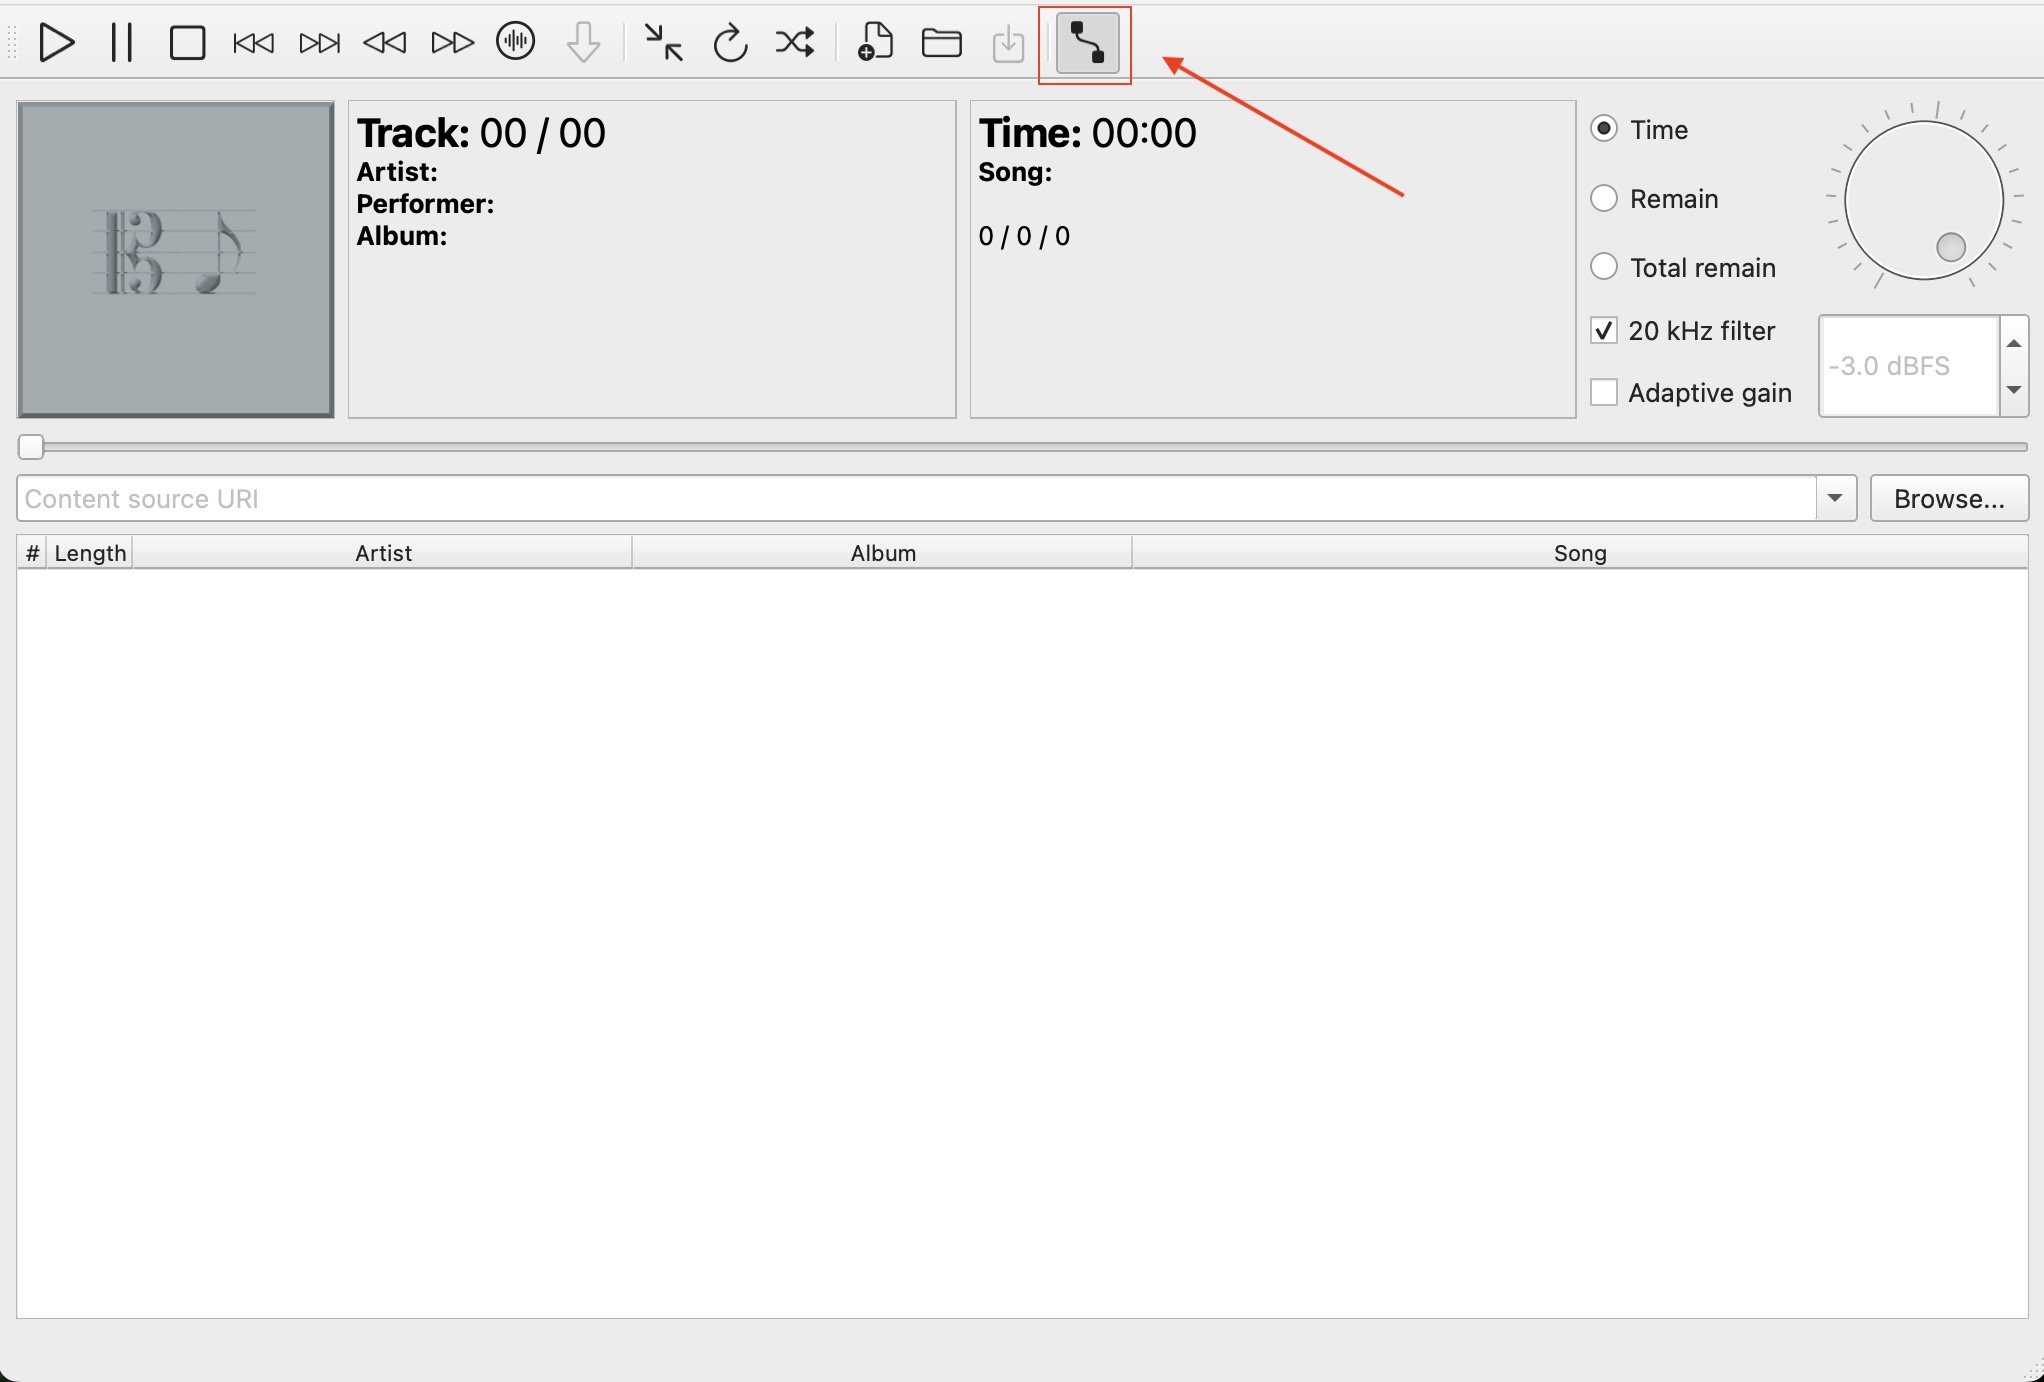Image resolution: width=2044 pixels, height=1382 pixels.
Task: Sort by the Artist column header
Action: (383, 553)
